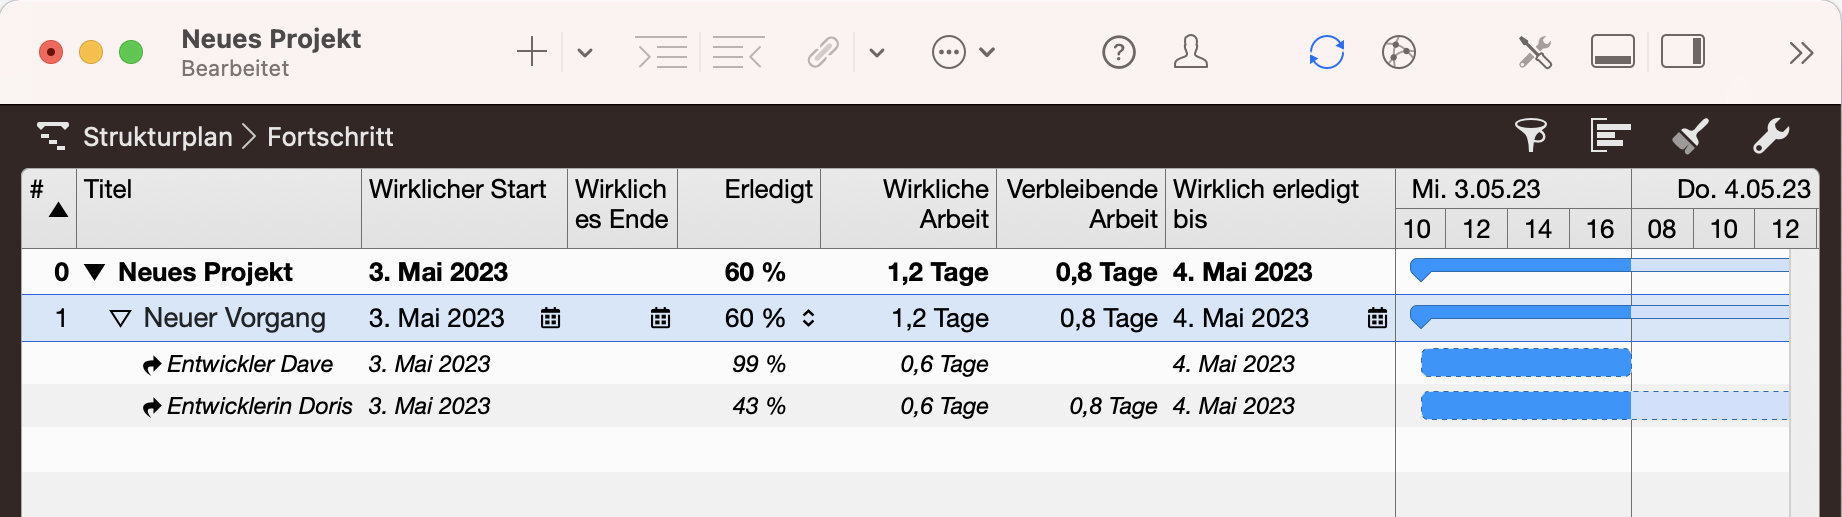Open the help question mark icon
The image size is (1842, 517).
1118,52
